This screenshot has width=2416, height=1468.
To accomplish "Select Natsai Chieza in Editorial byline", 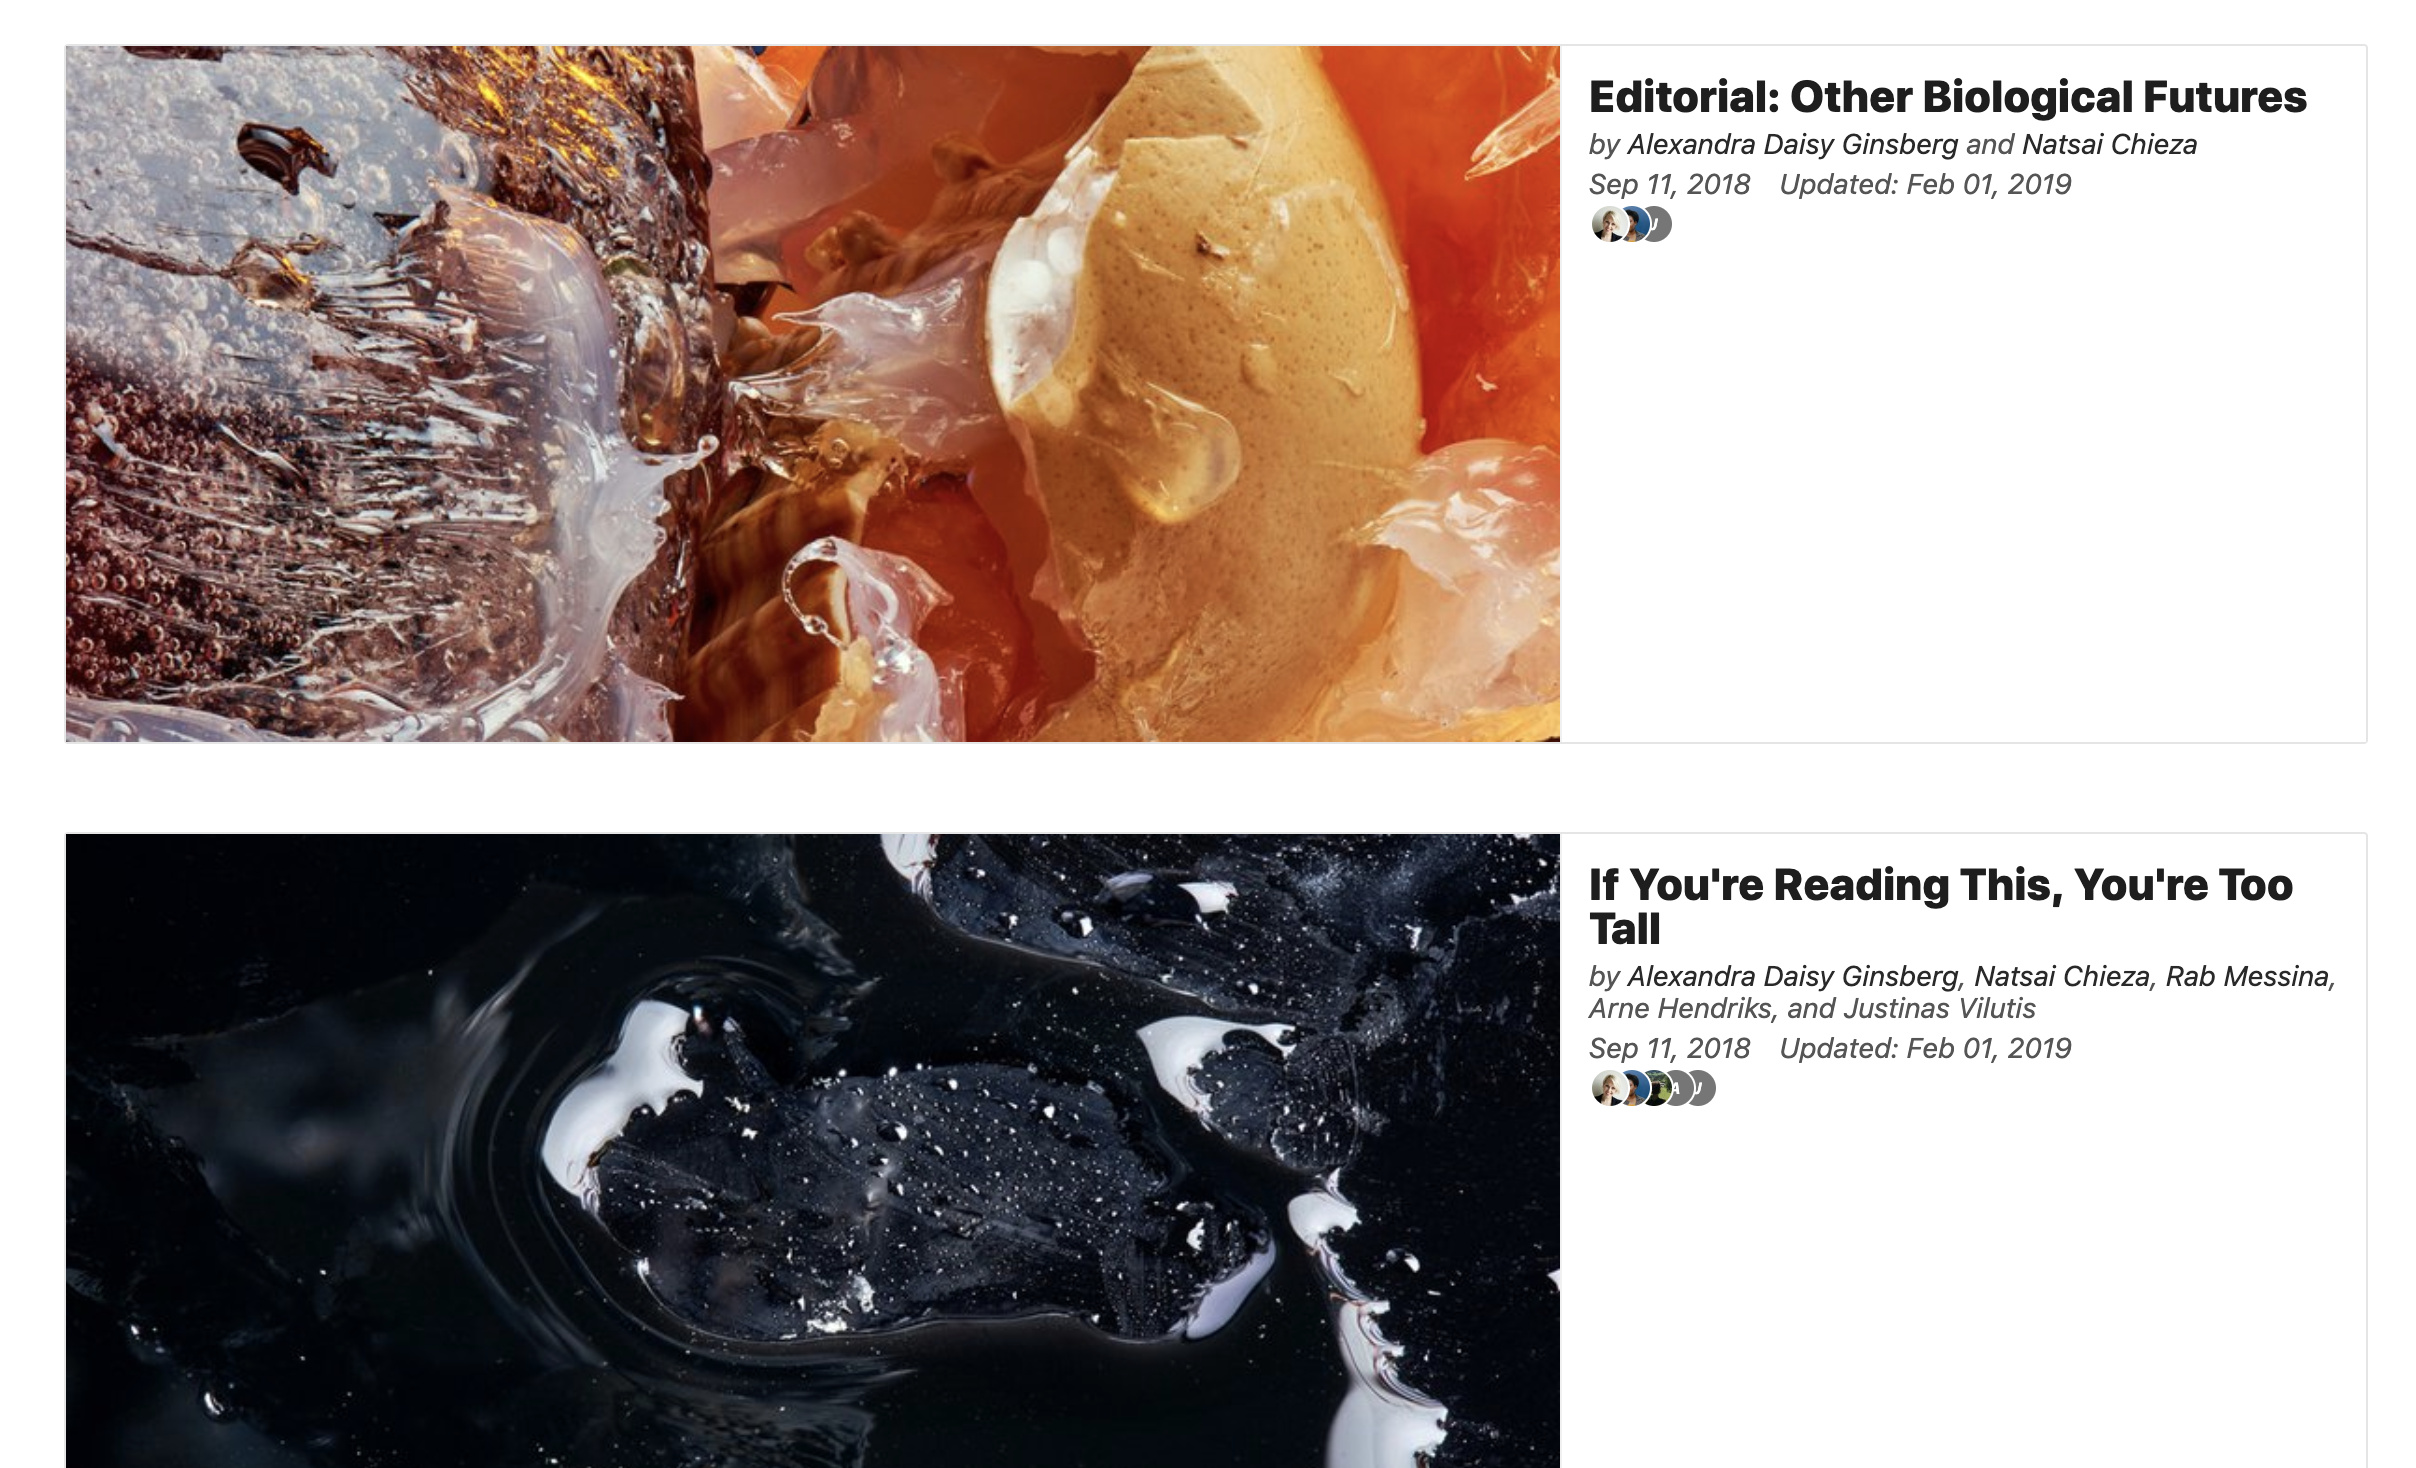I will click(2109, 145).
